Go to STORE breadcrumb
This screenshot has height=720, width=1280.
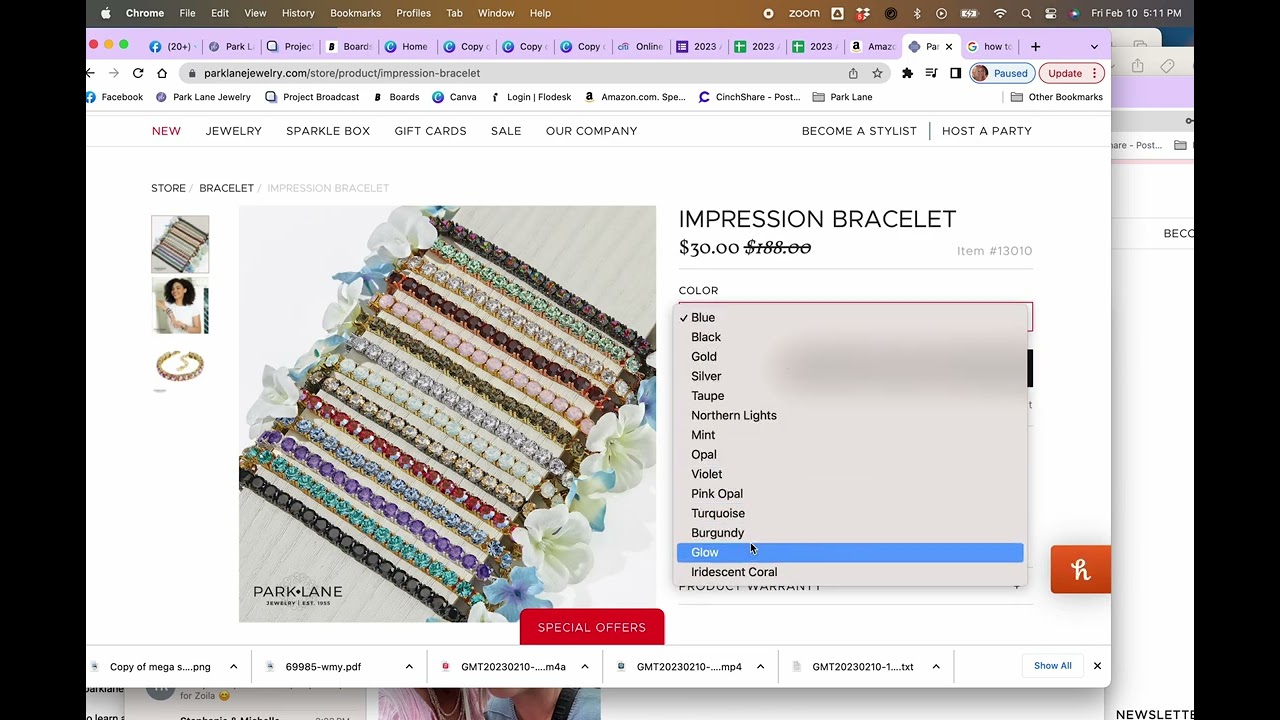[168, 188]
